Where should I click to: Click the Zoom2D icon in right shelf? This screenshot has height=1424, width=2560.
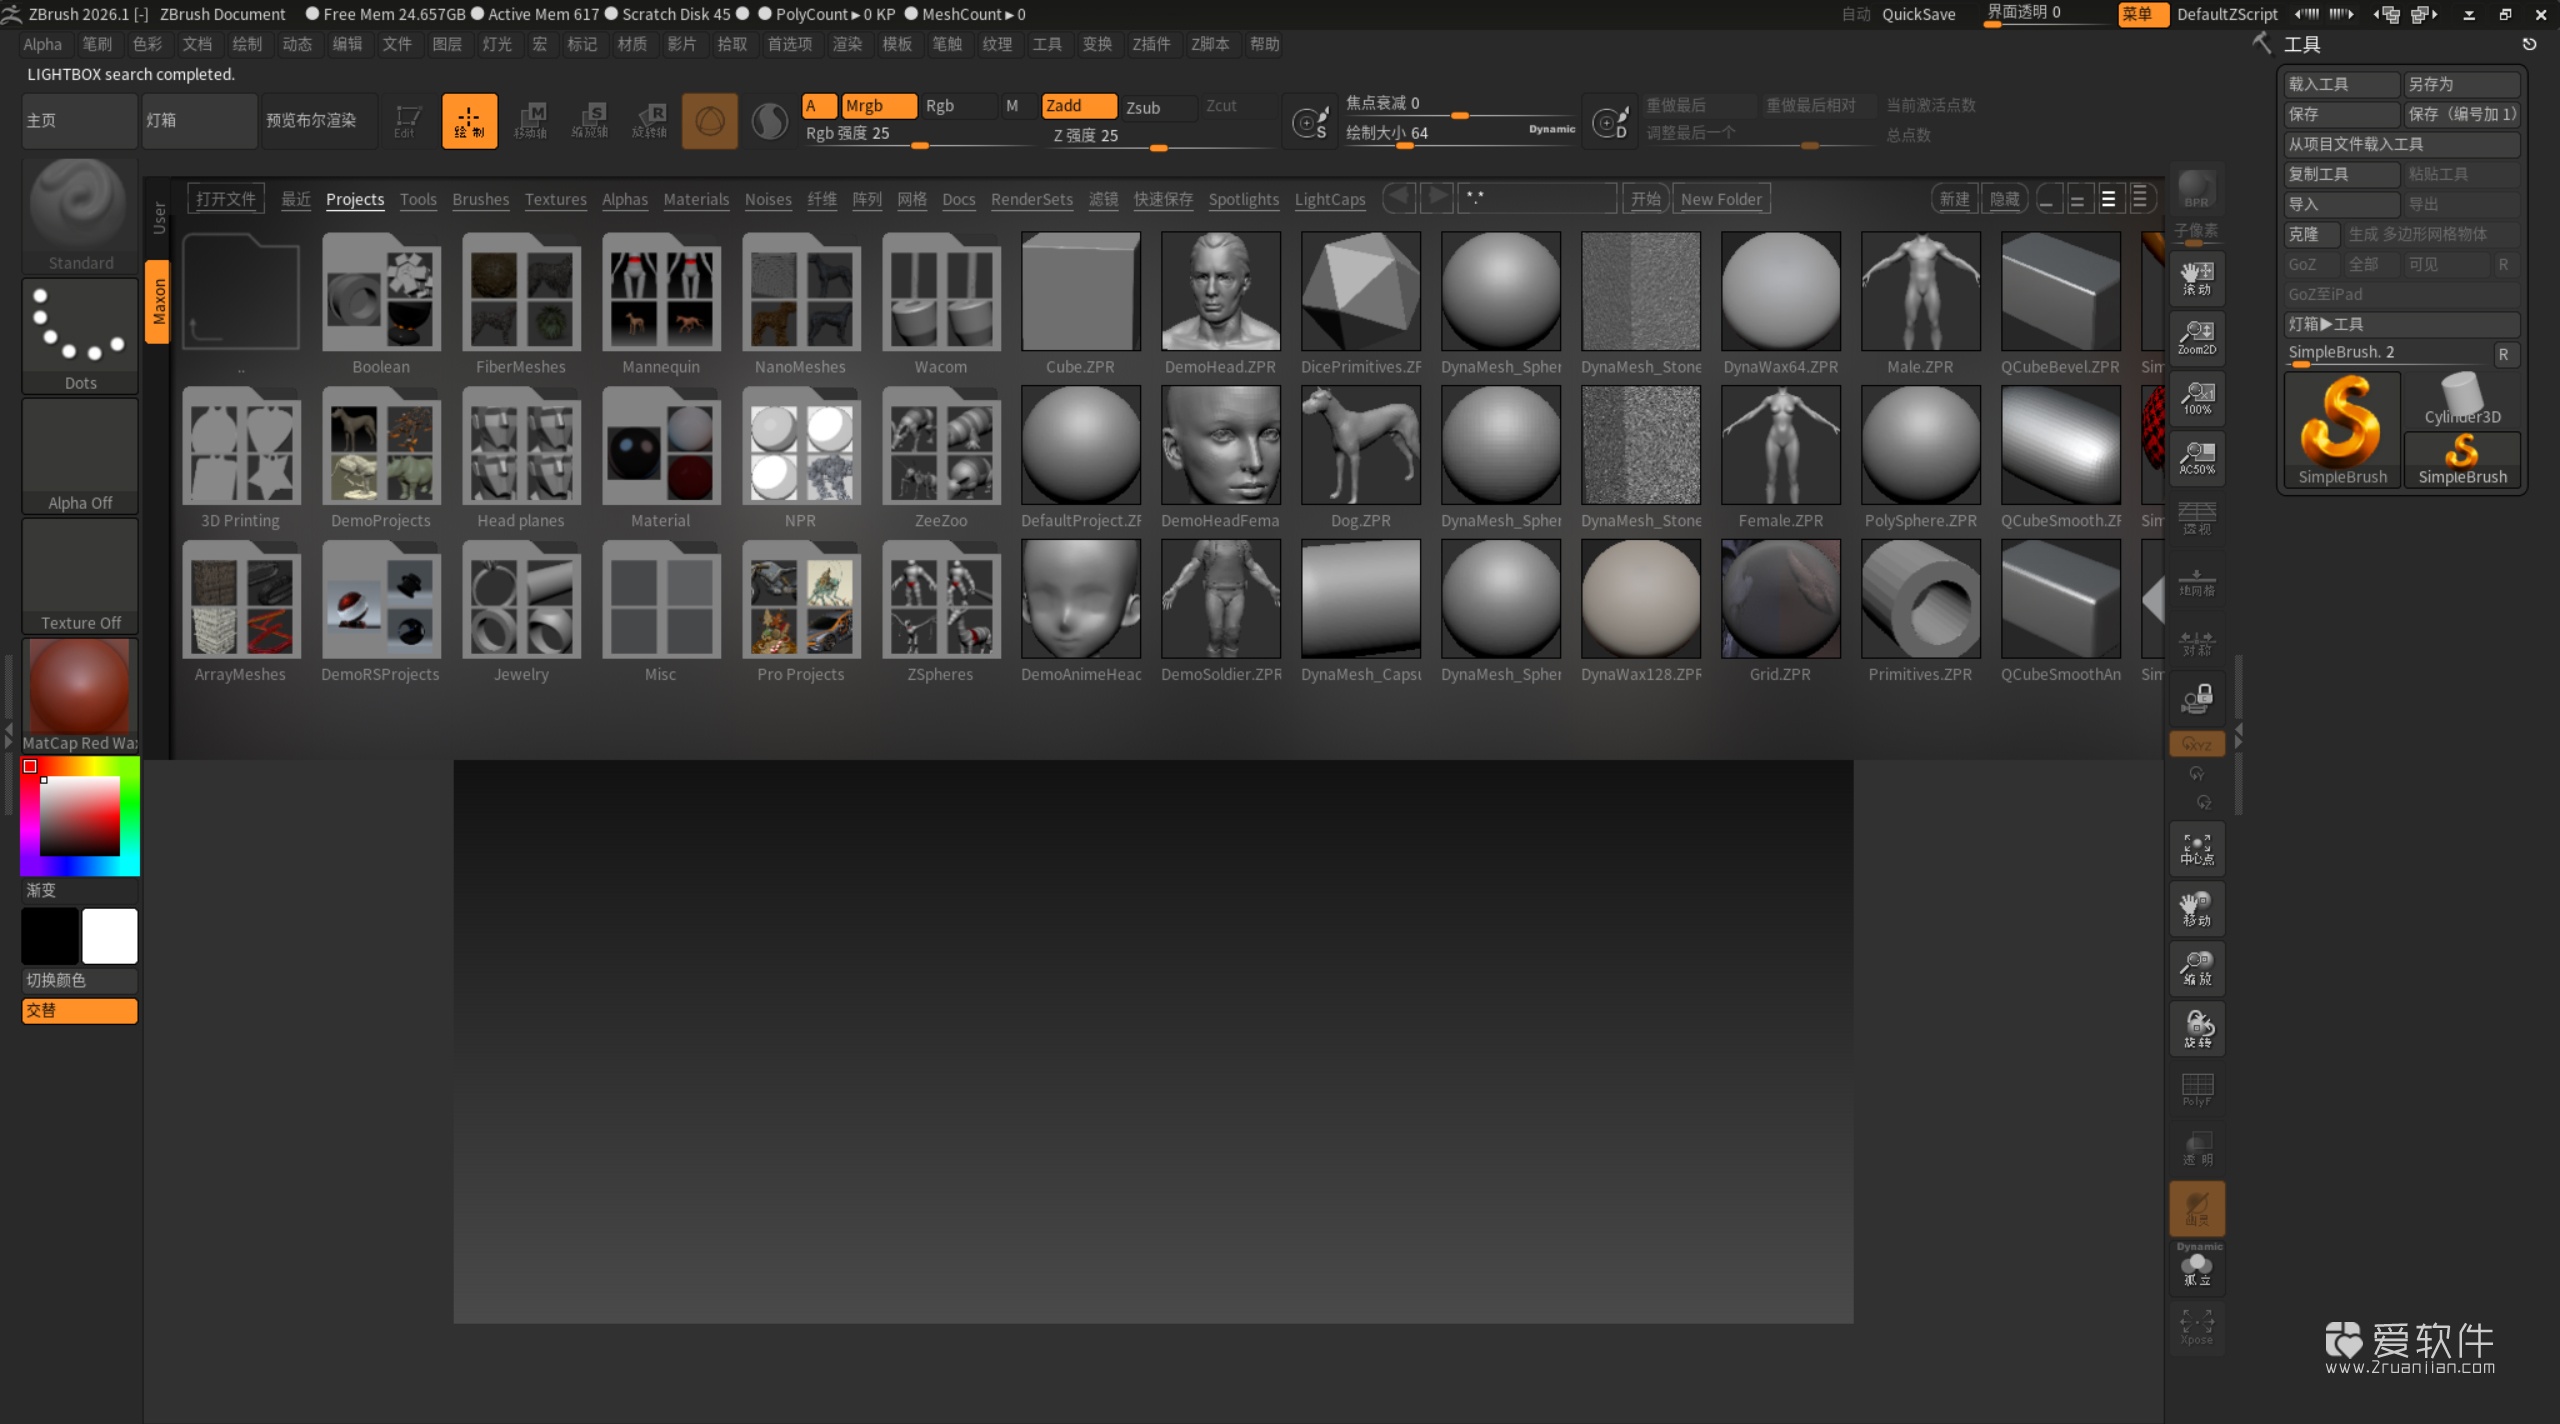coord(2196,337)
